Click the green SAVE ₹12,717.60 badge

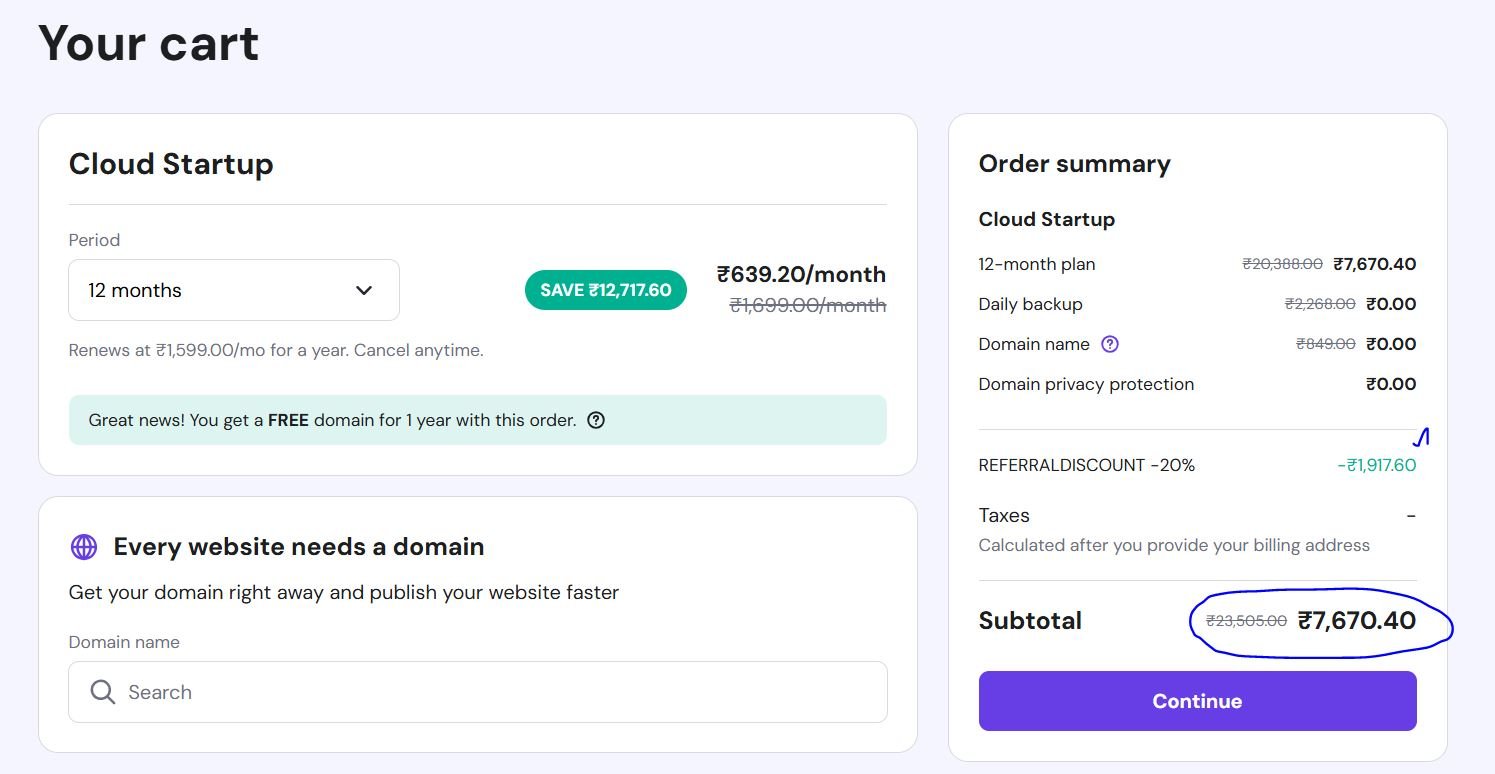(x=605, y=290)
